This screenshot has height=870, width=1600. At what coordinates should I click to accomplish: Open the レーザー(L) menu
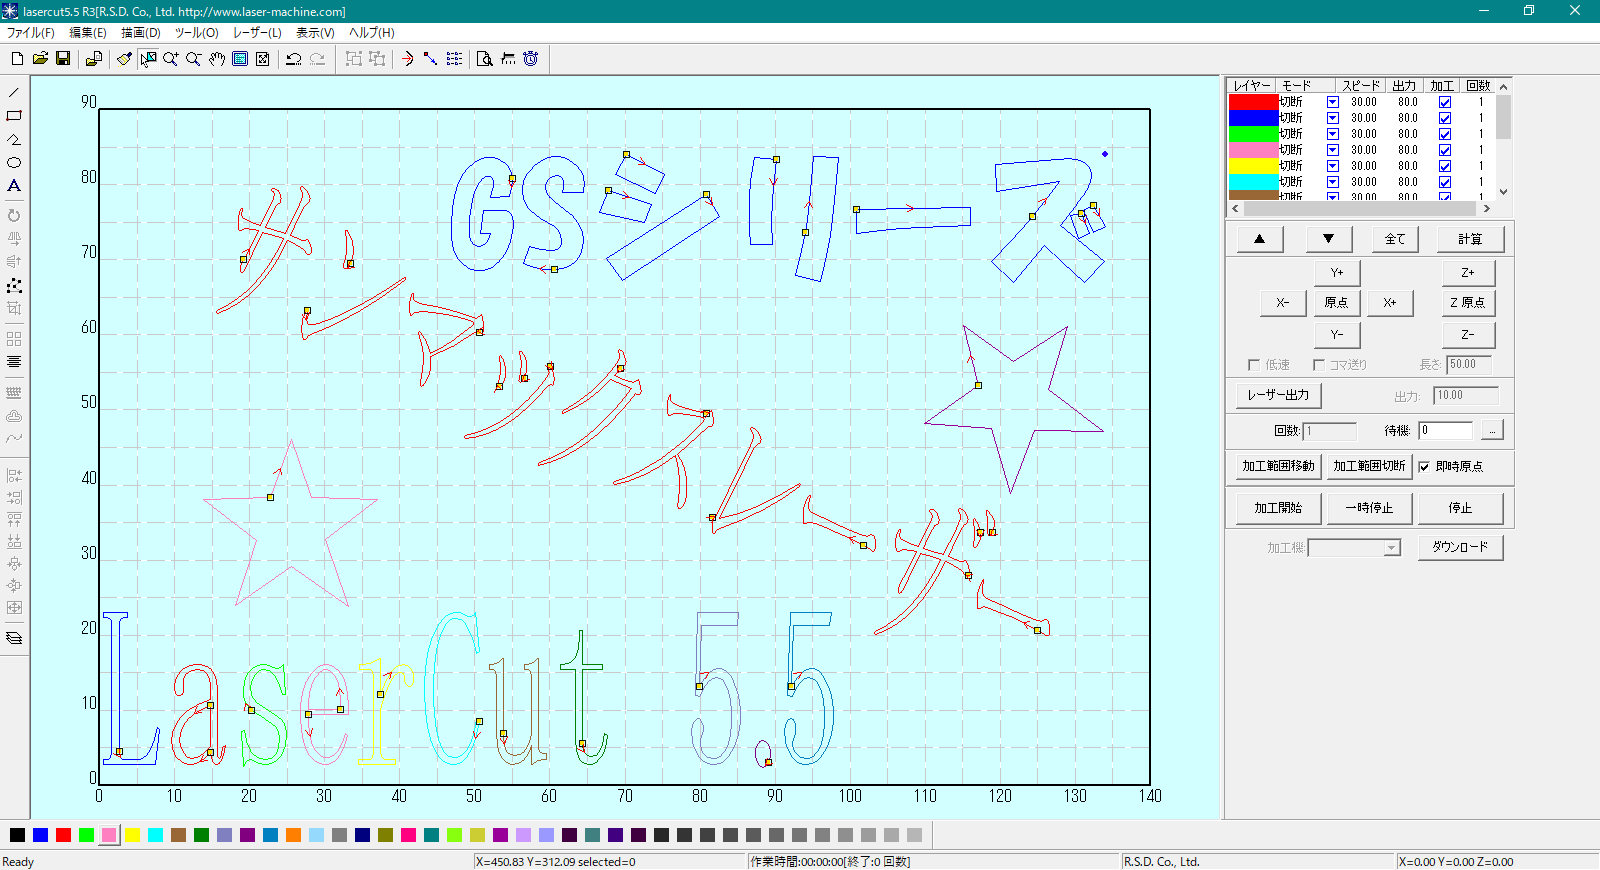tap(258, 33)
